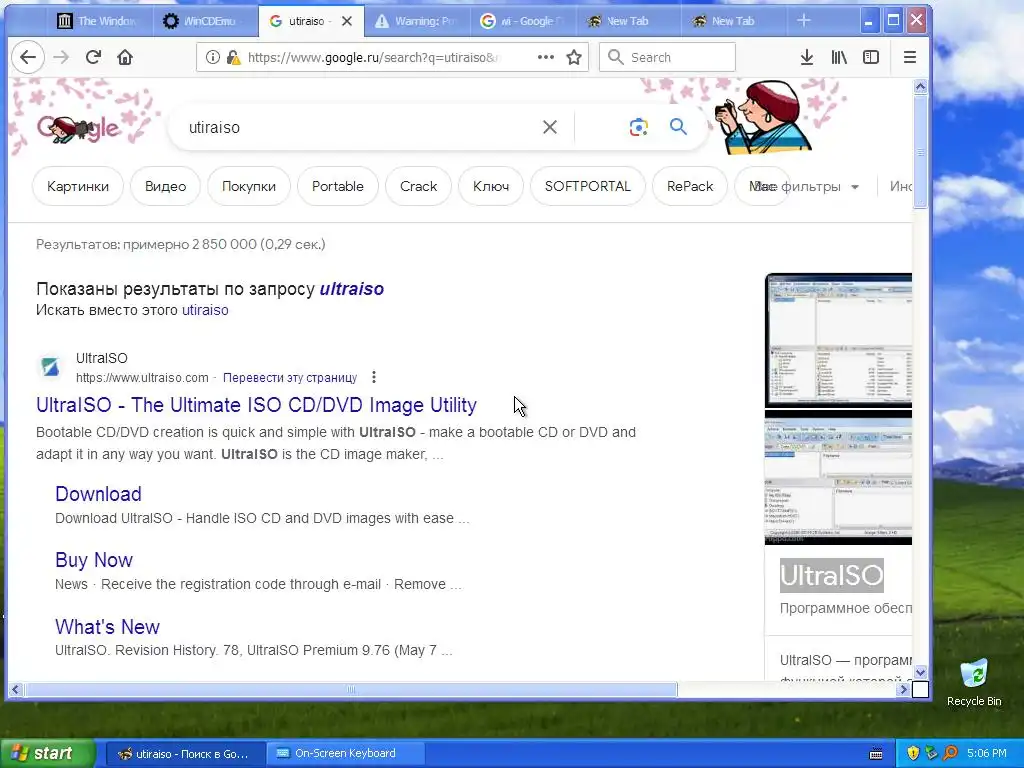Select On-Screen Keyboard taskbar button
Screen dimensions: 1024x768
point(345,754)
